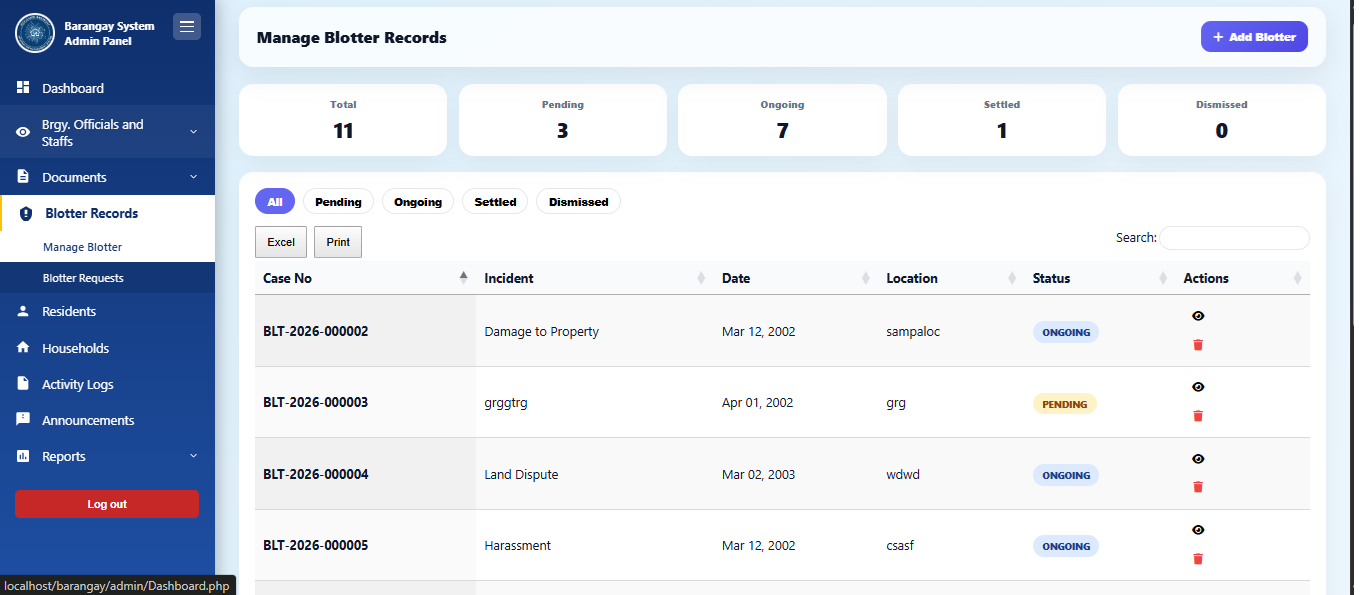This screenshot has width=1360, height=595.
Task: Click the Add Blotter button
Action: pos(1254,37)
